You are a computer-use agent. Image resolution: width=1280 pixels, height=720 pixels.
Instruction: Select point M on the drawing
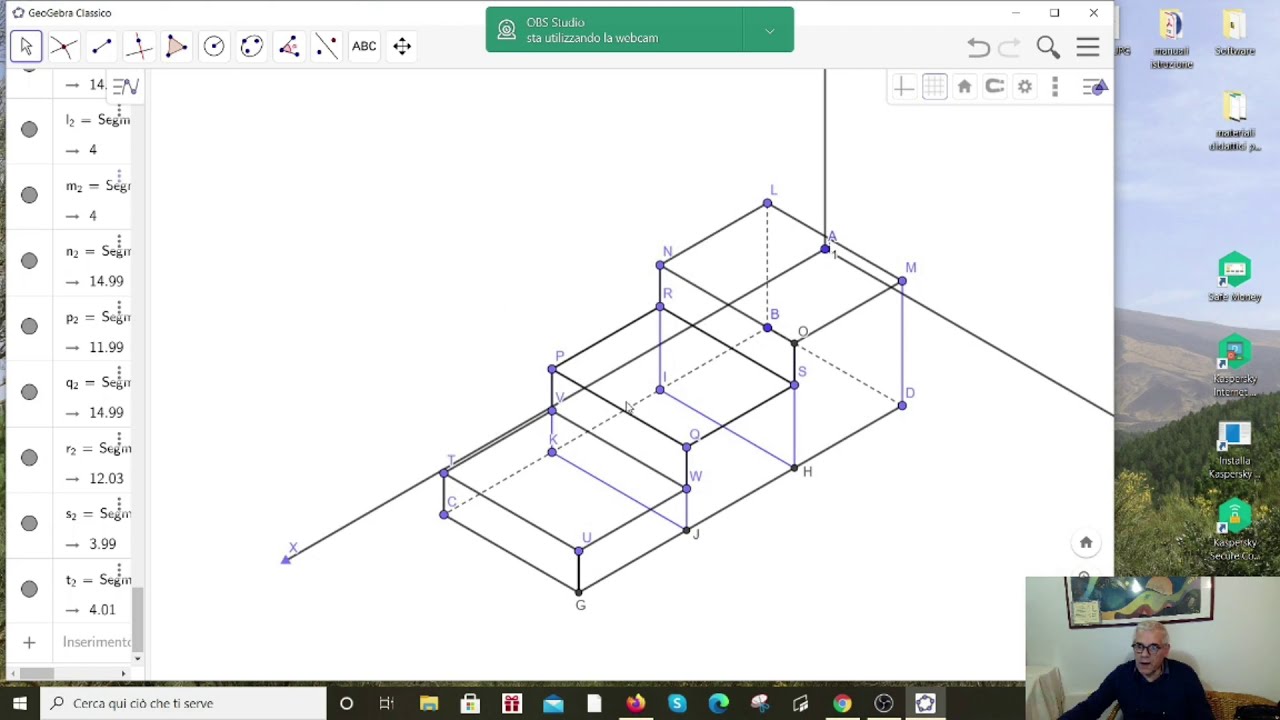902,281
